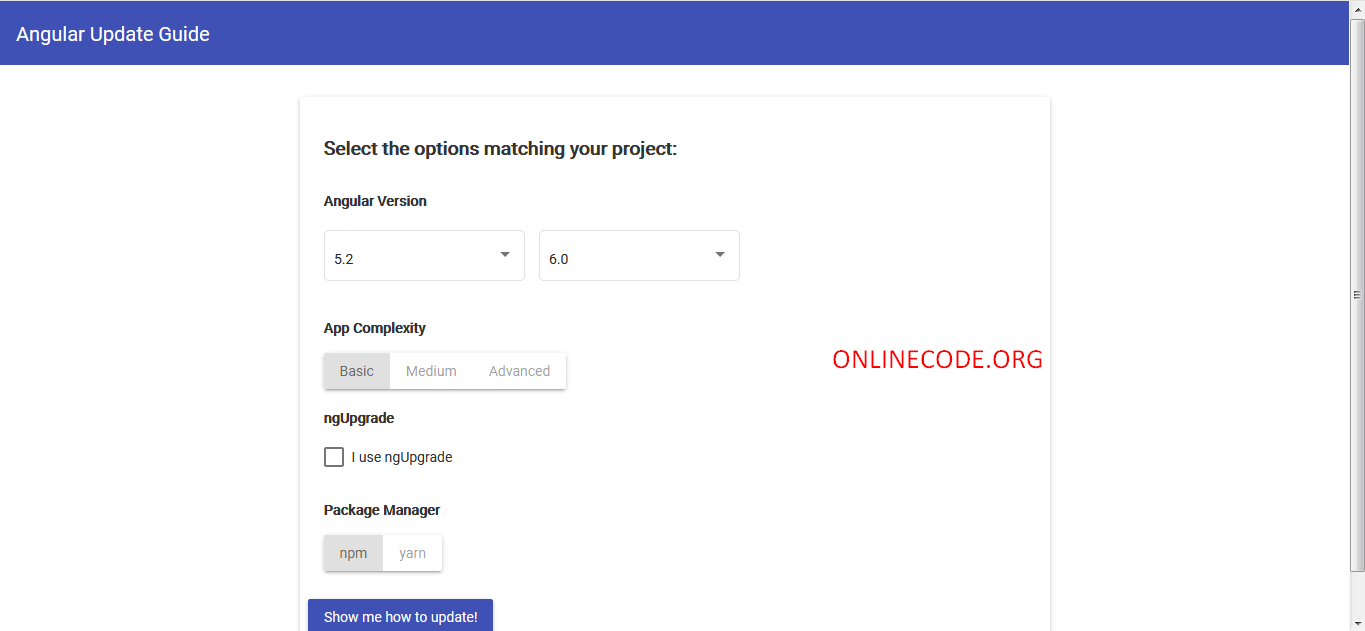Click the "Show me how to update!" button
Image resolution: width=1365 pixels, height=631 pixels.
(x=400, y=616)
